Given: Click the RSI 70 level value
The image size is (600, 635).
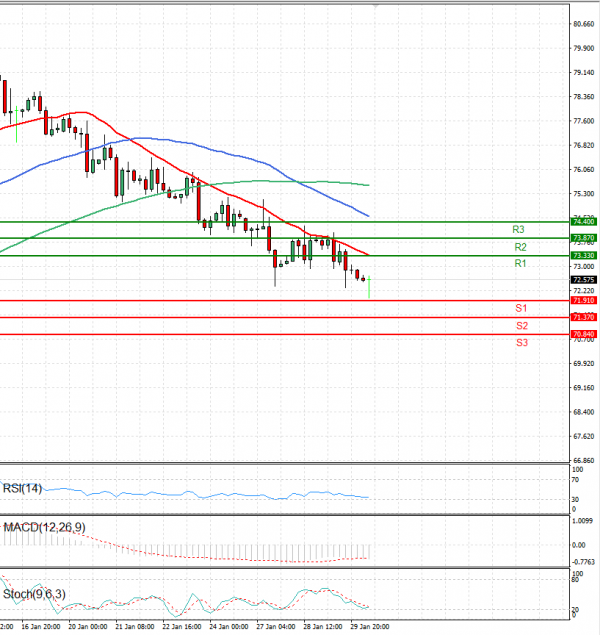Looking at the screenshot, I should click(575, 480).
